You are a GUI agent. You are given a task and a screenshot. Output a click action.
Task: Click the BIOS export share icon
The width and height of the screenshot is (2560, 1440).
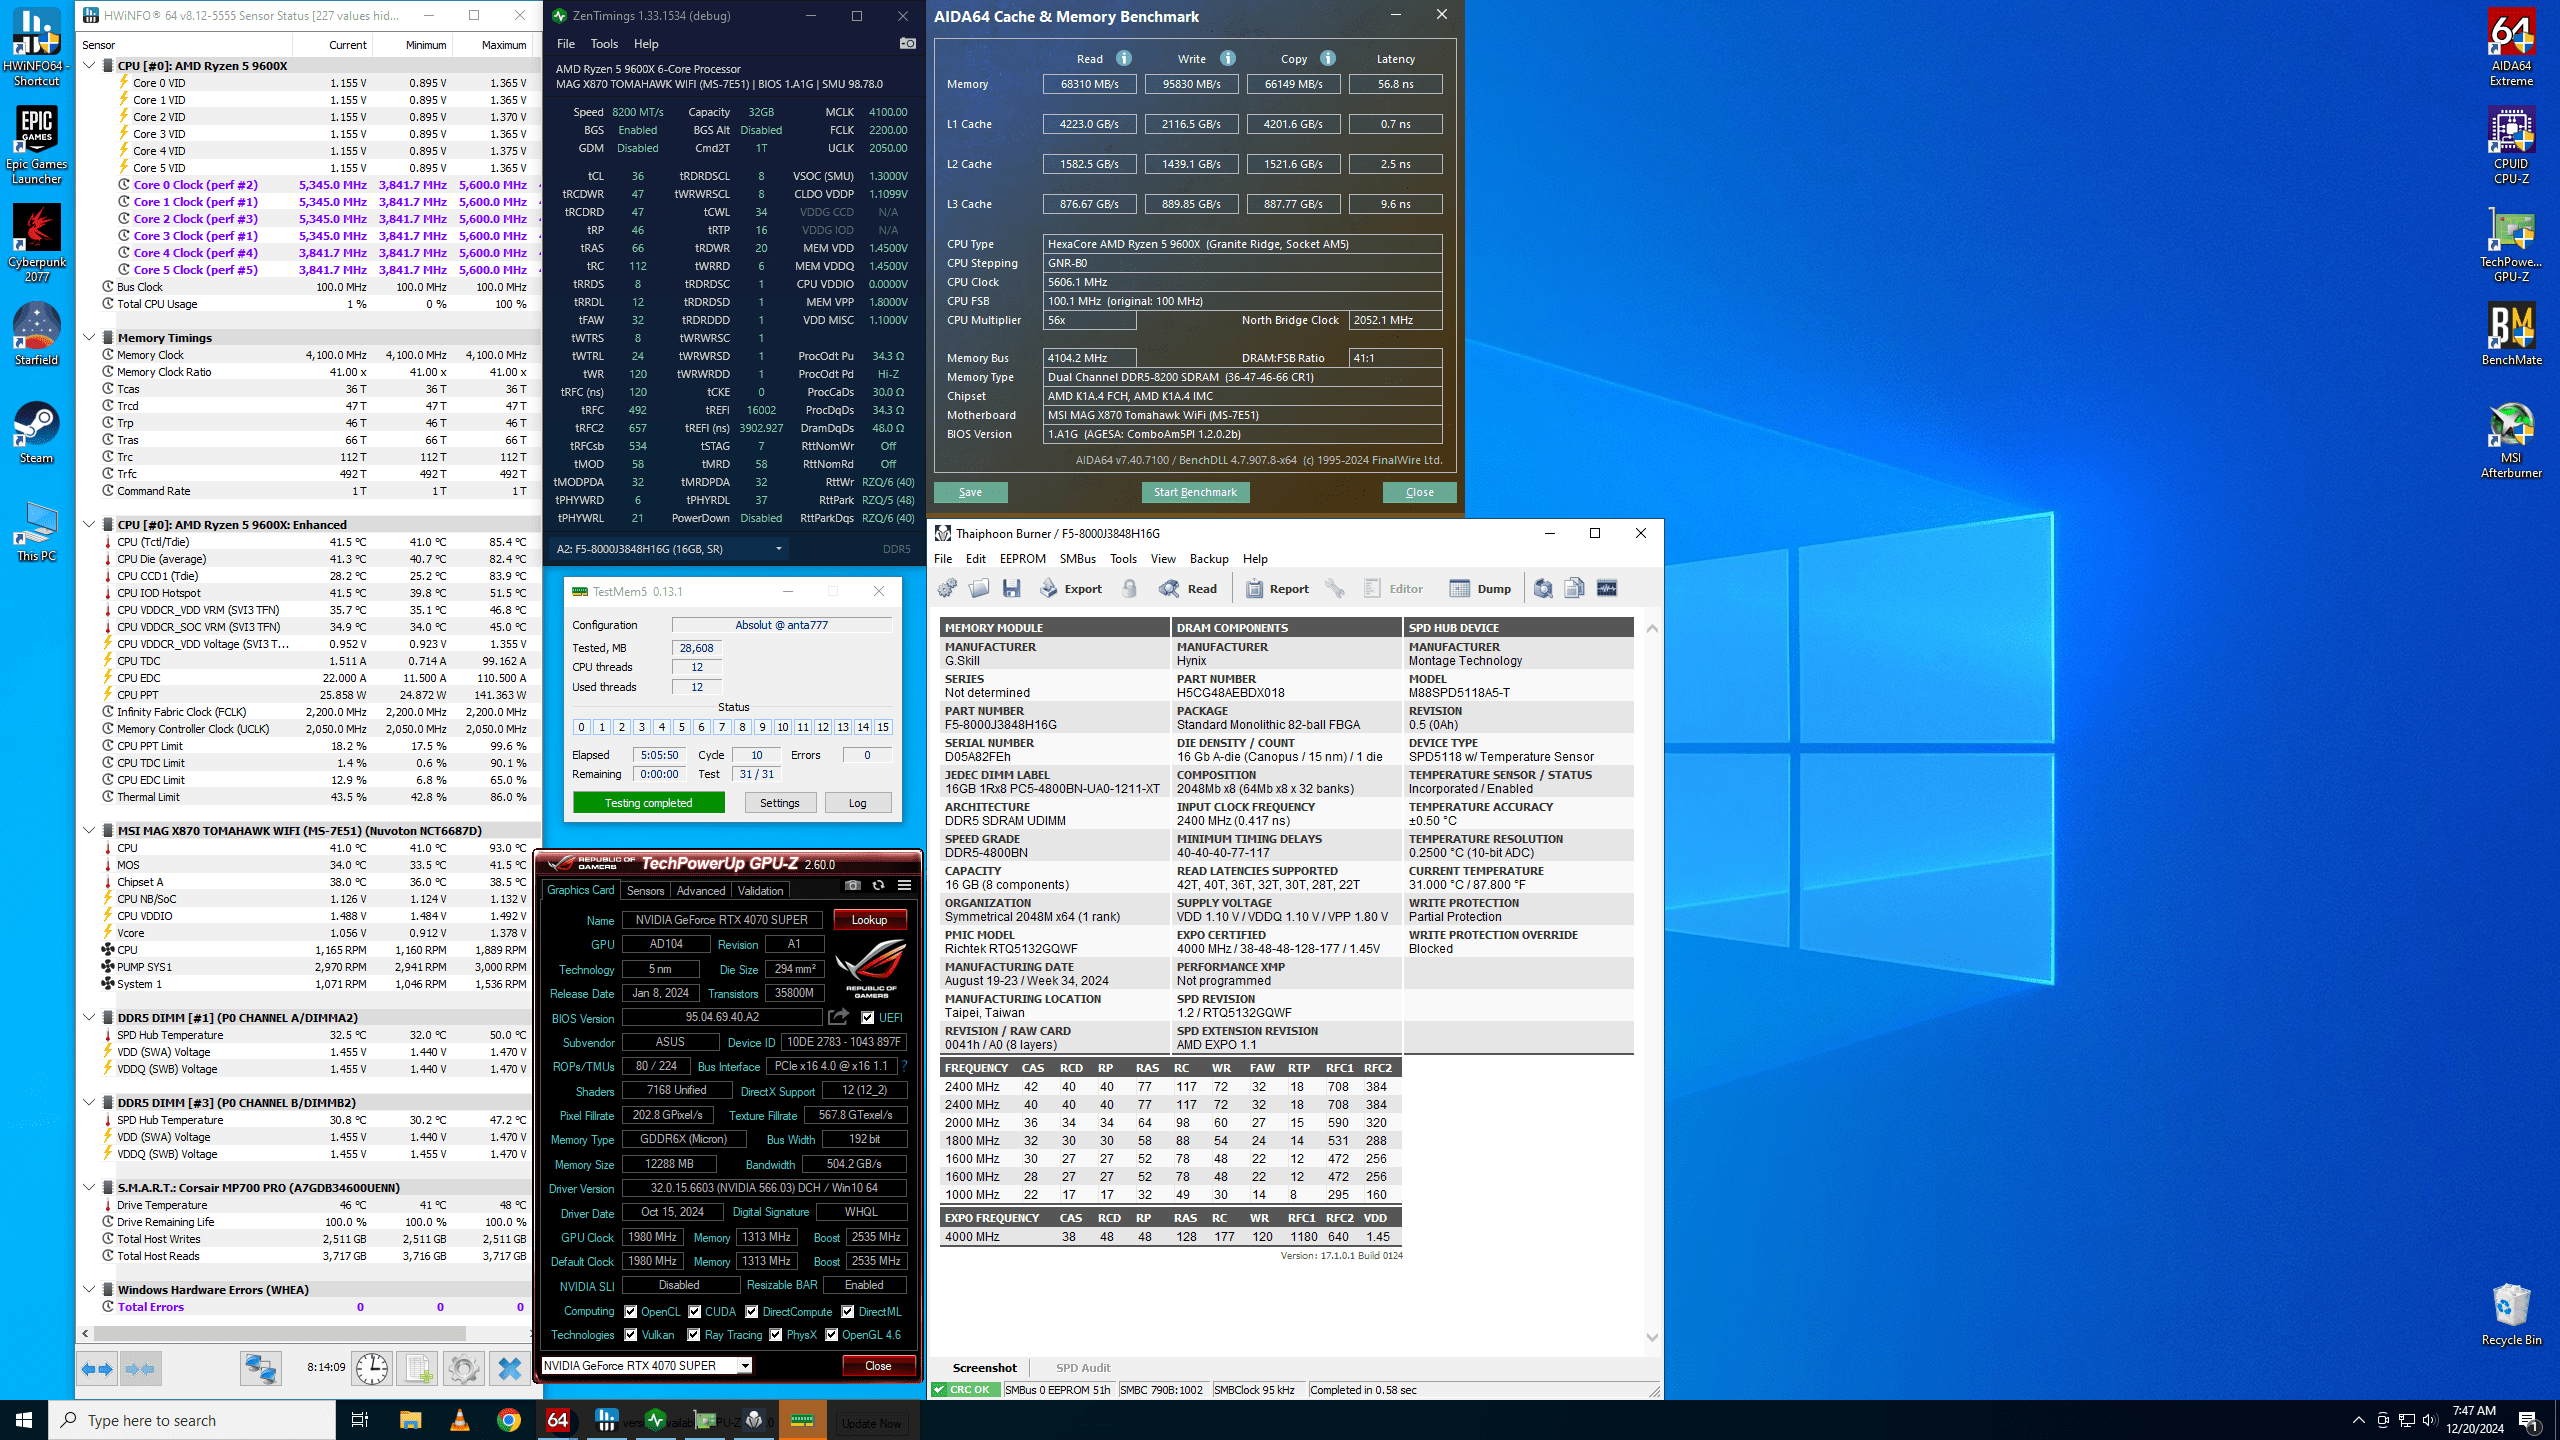[x=838, y=1017]
